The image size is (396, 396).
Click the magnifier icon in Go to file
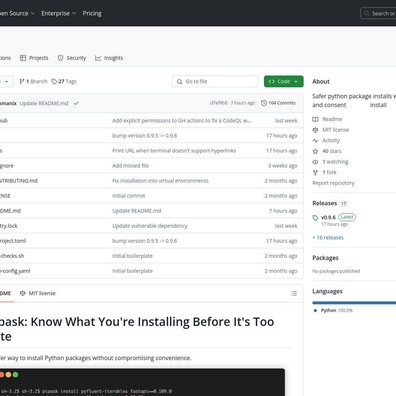[179, 82]
